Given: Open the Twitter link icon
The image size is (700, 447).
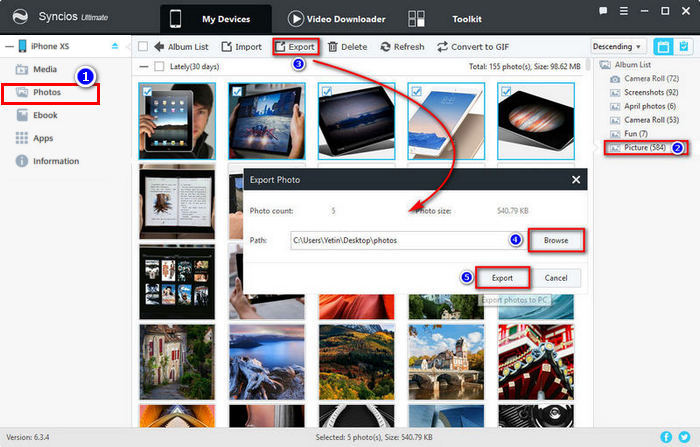Looking at the screenshot, I should 684,437.
